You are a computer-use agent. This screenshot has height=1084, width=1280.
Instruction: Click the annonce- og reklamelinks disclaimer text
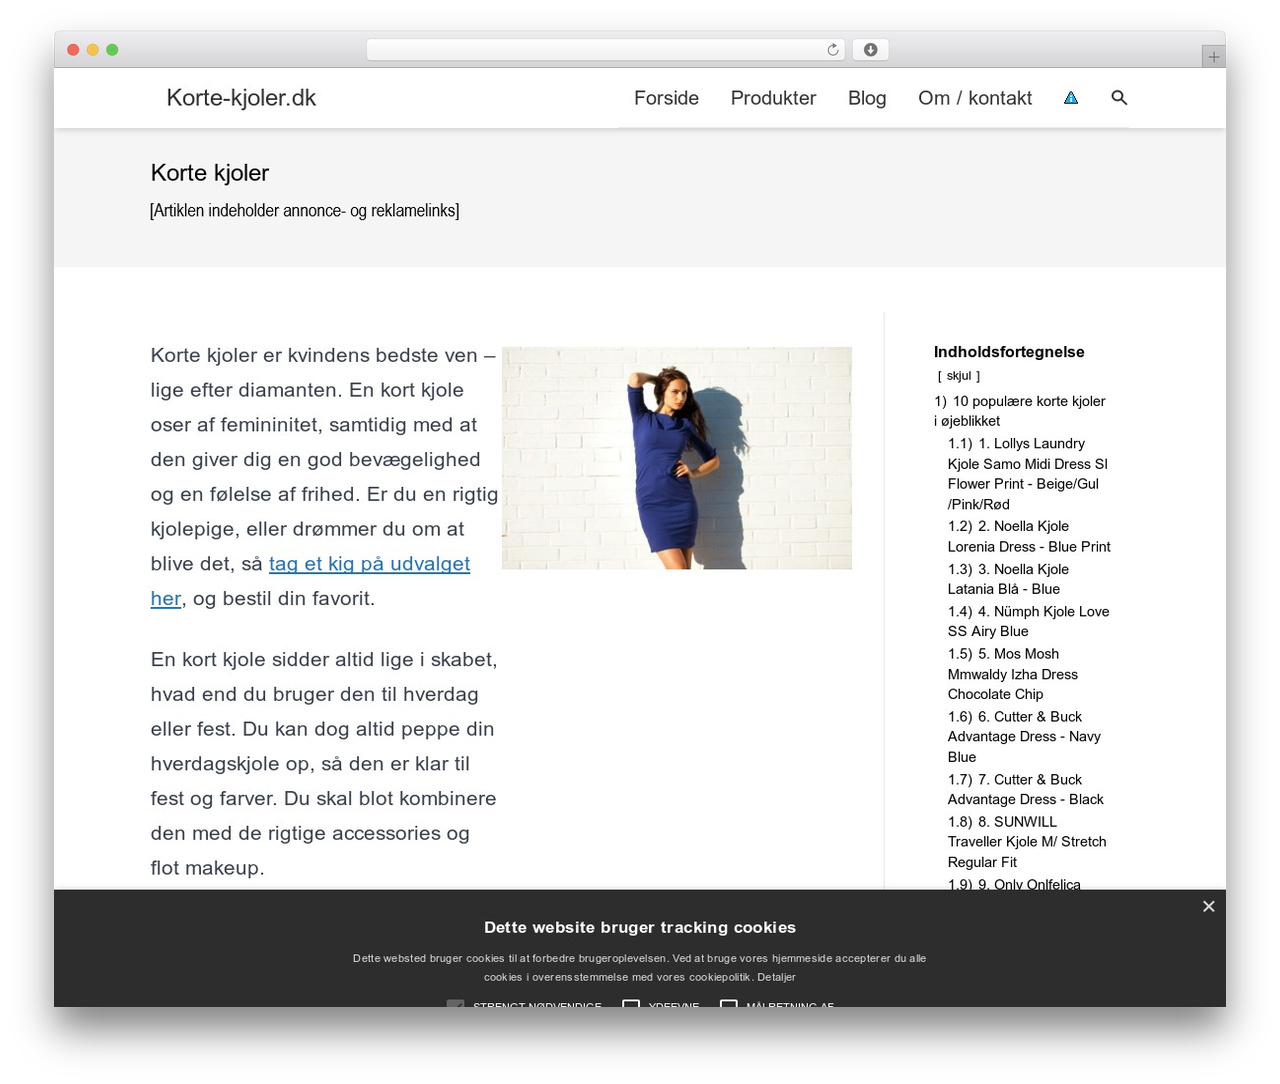(x=304, y=210)
